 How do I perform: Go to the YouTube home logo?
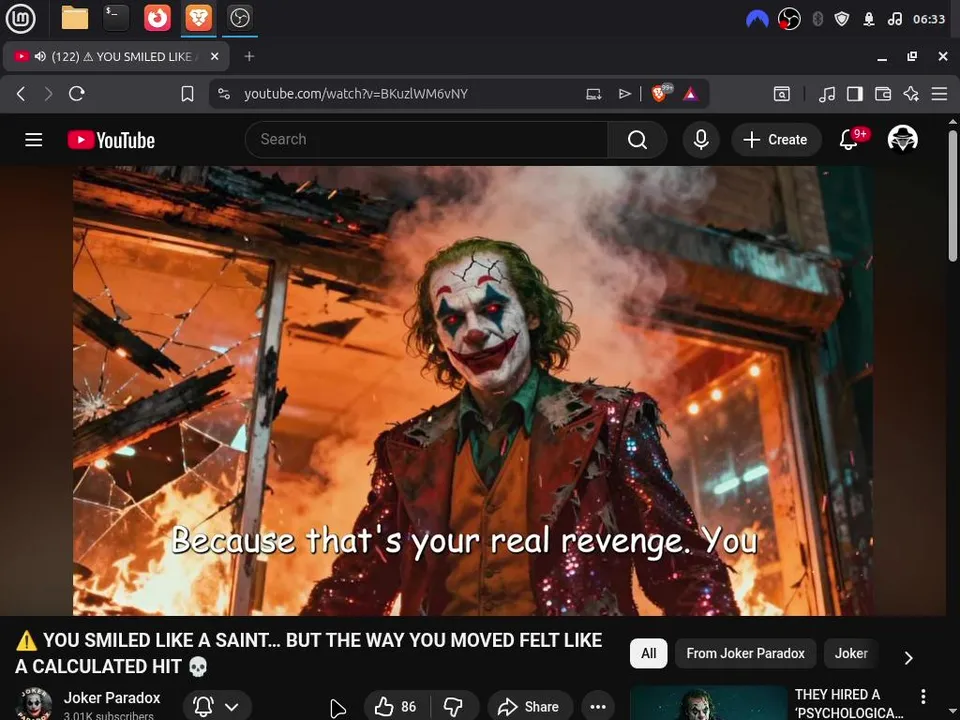(x=111, y=140)
